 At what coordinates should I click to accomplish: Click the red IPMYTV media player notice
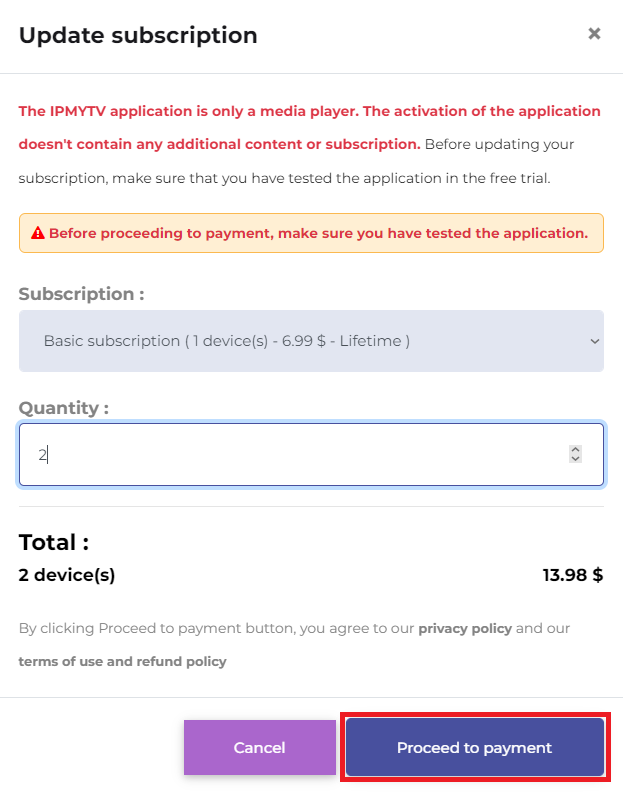coord(309,127)
